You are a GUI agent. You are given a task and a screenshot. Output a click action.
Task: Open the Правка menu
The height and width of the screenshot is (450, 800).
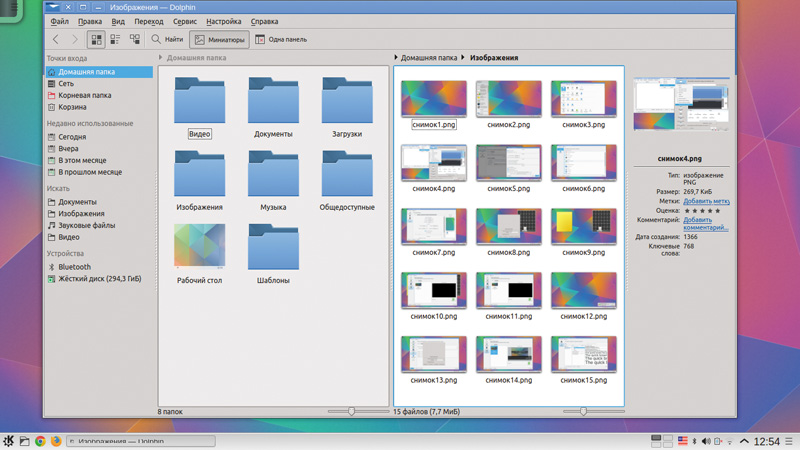pos(90,21)
